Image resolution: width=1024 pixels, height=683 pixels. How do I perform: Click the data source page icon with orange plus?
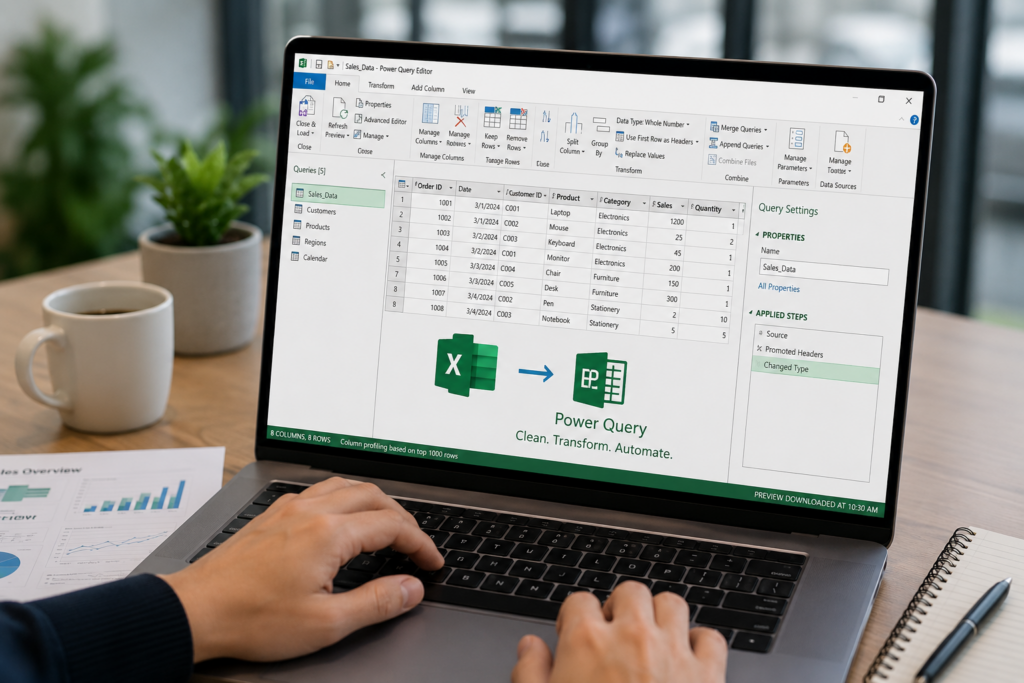tap(842, 142)
